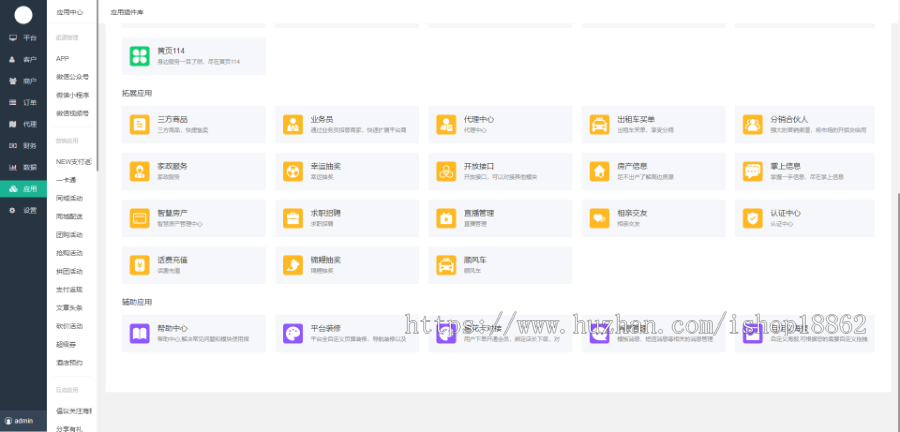Open 超级券 submenu item

coord(66,345)
